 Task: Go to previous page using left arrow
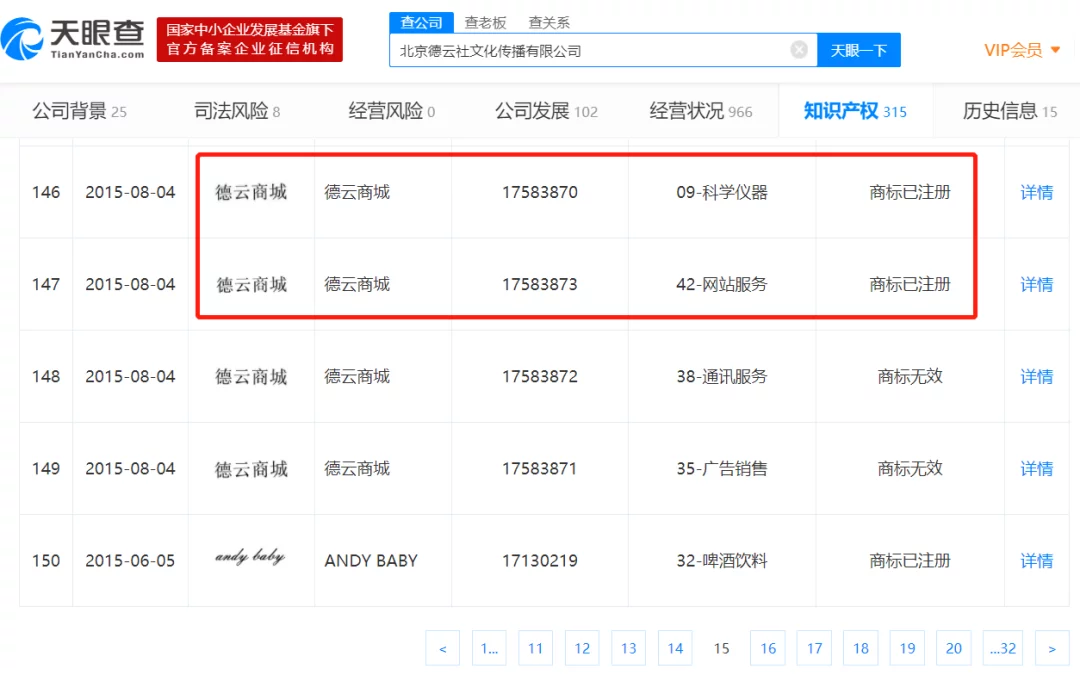(442, 648)
